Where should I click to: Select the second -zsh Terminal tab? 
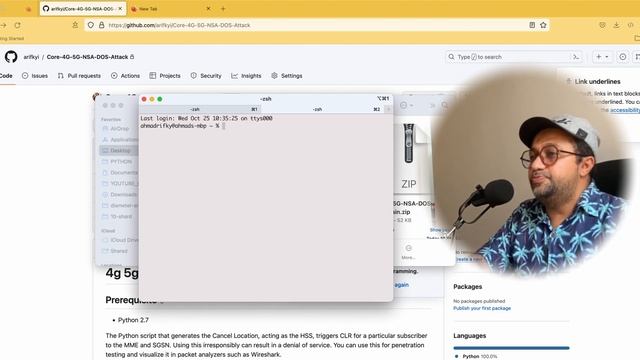(322, 109)
